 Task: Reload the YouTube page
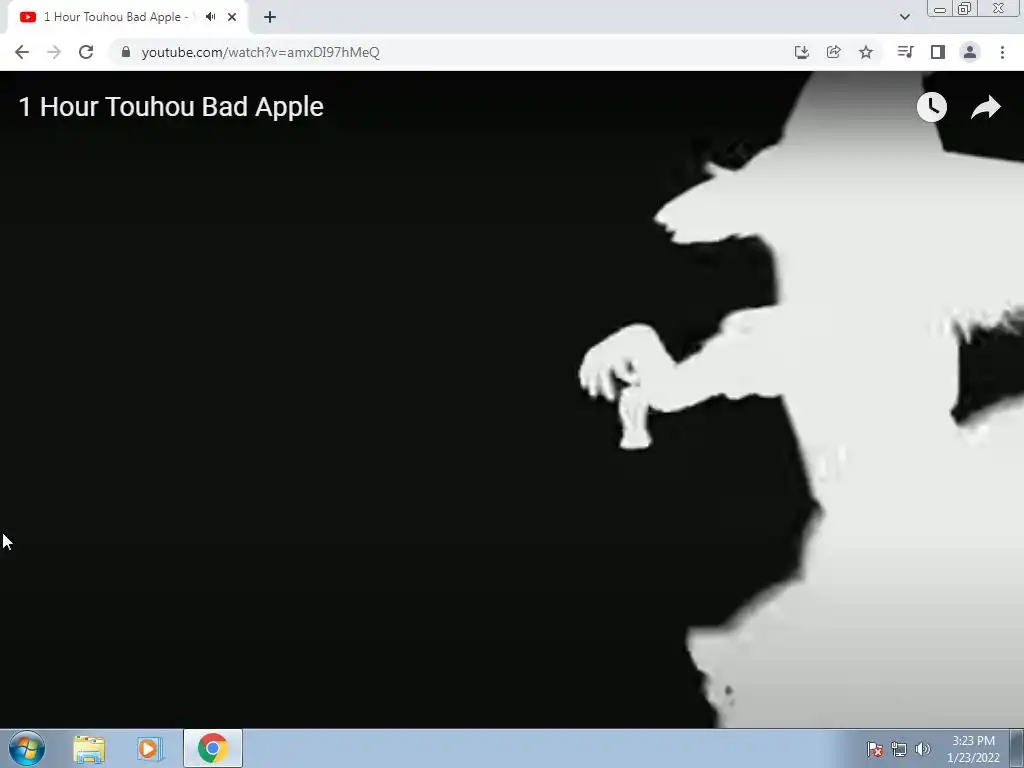click(x=86, y=52)
